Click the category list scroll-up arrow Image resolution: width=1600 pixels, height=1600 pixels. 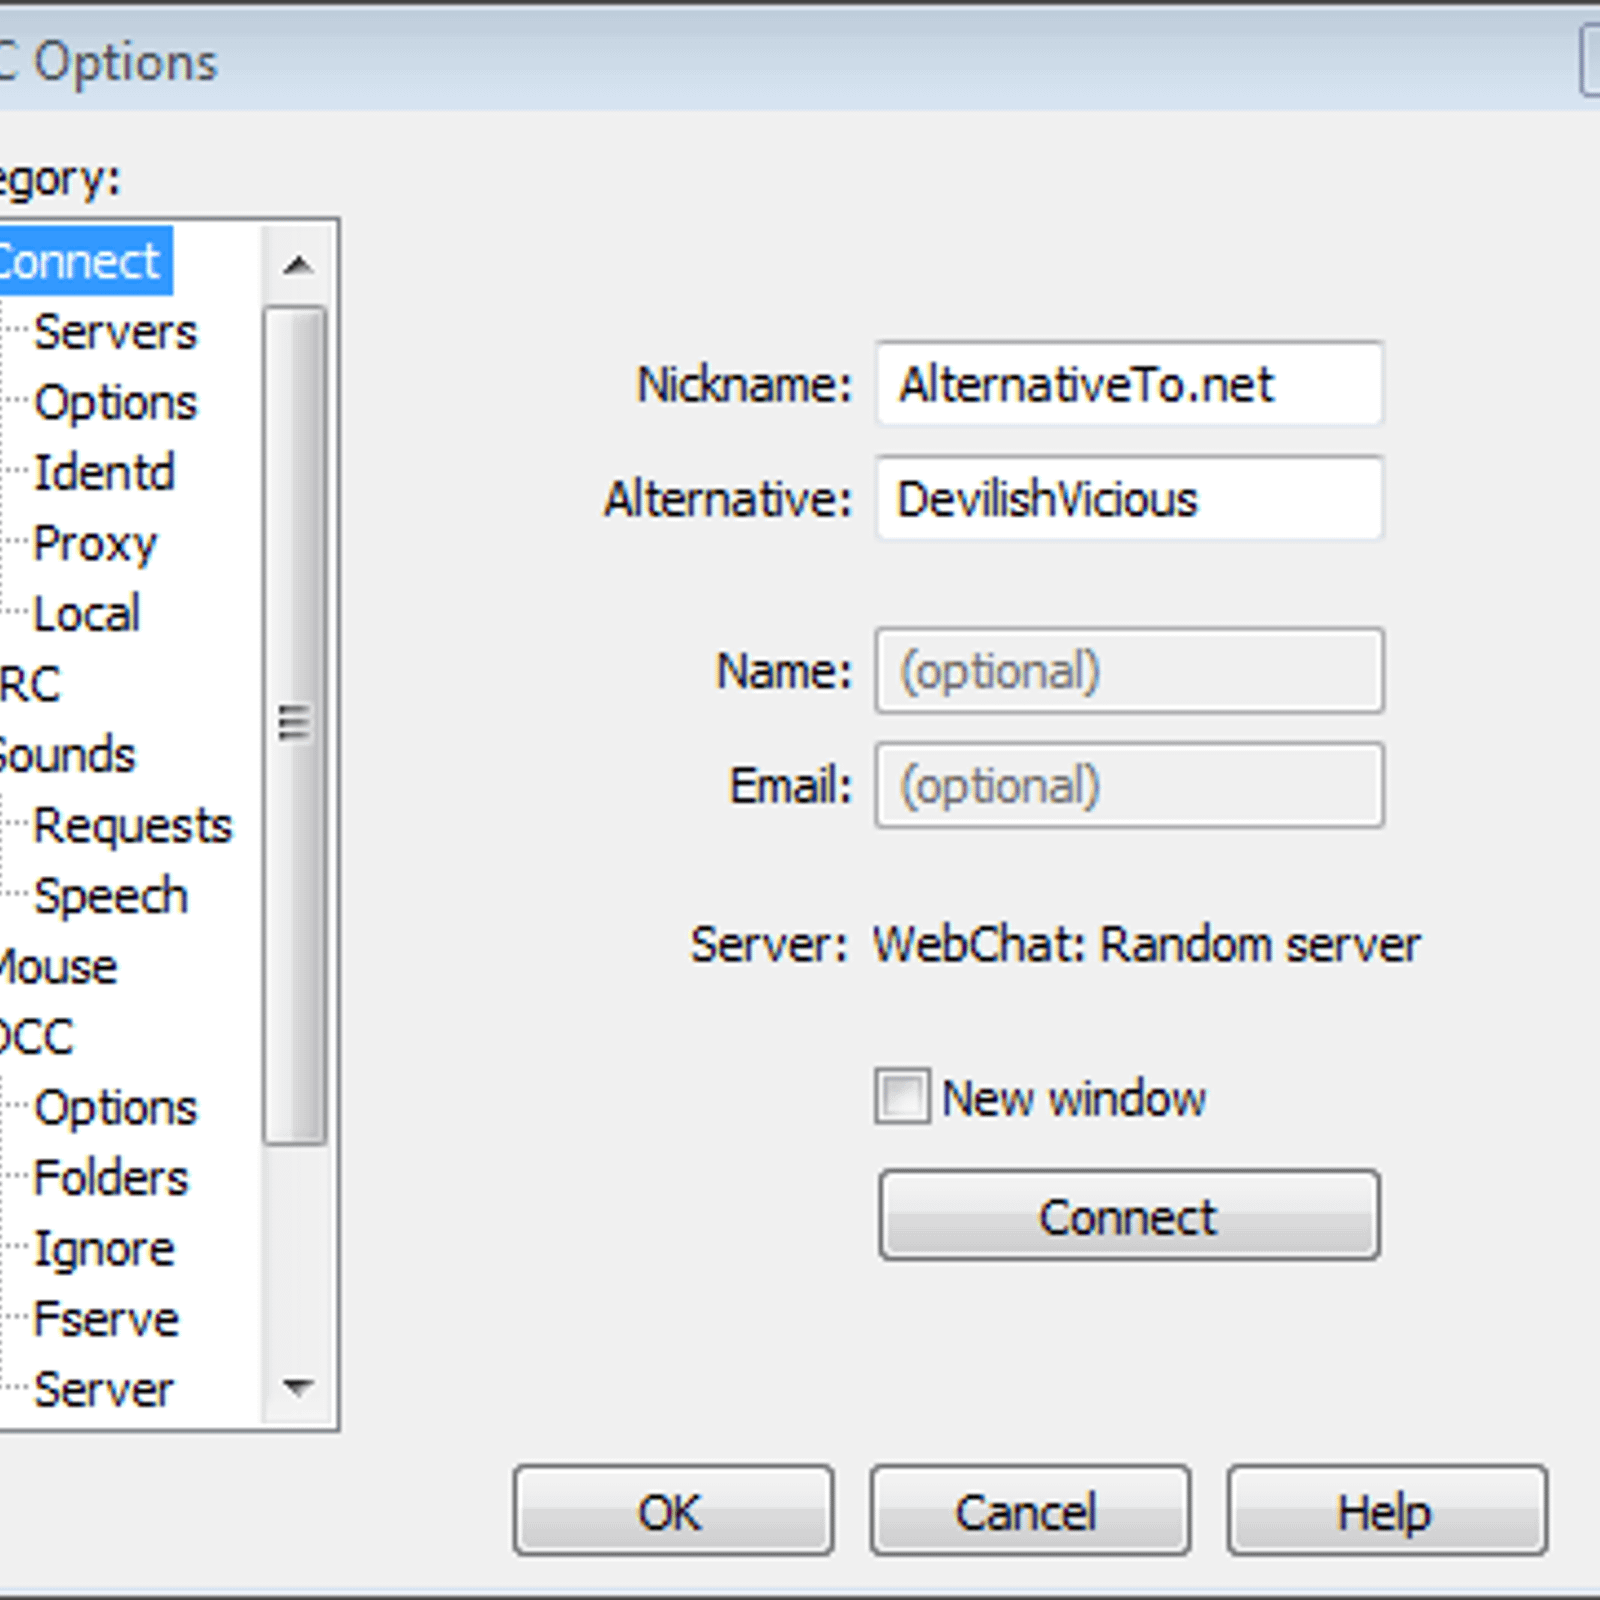[297, 265]
